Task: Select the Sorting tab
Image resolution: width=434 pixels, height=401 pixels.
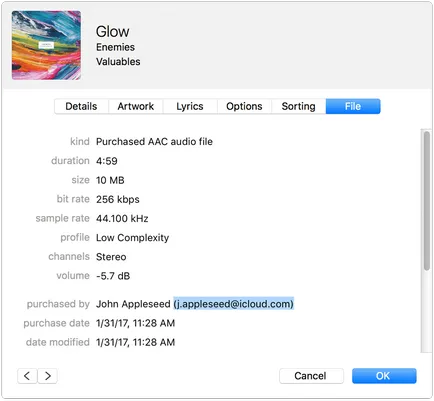Action: (299, 106)
